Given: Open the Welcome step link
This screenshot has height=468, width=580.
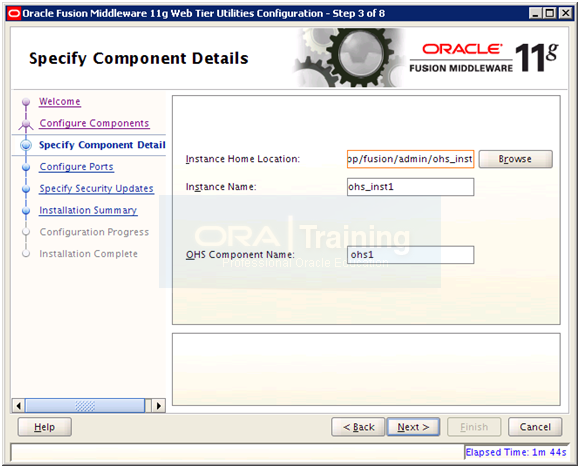Looking at the screenshot, I should (x=60, y=101).
